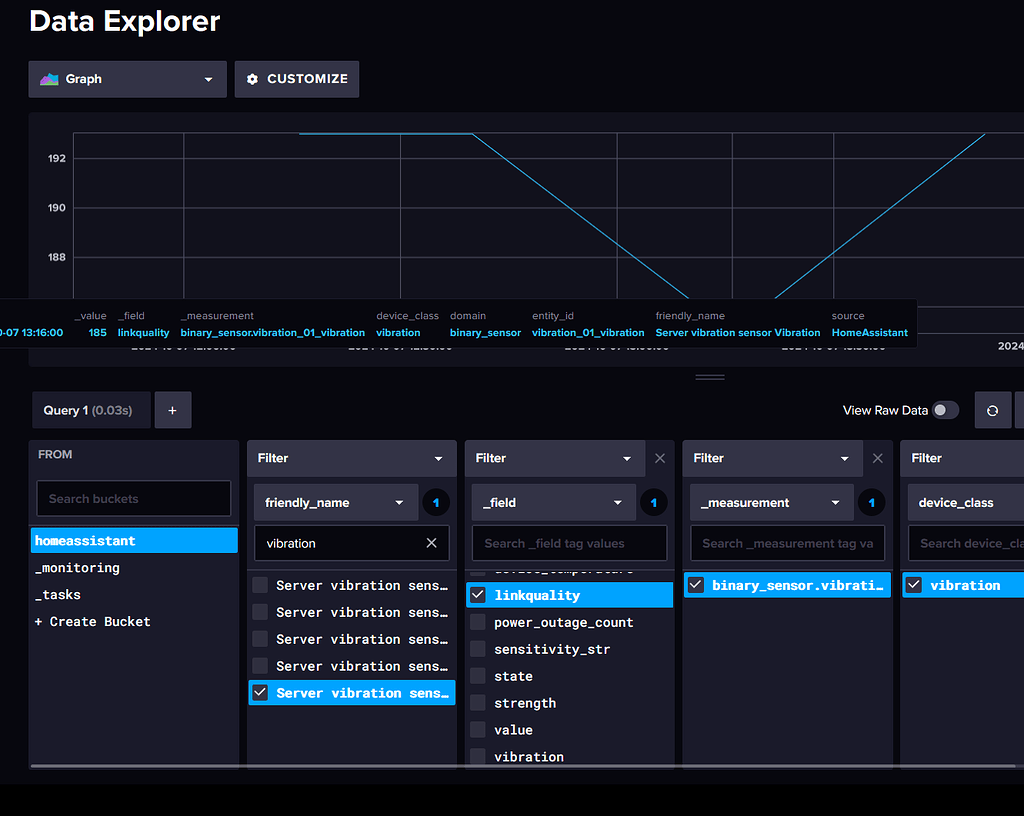Remove the _measurement filter column via its X

tap(877, 458)
